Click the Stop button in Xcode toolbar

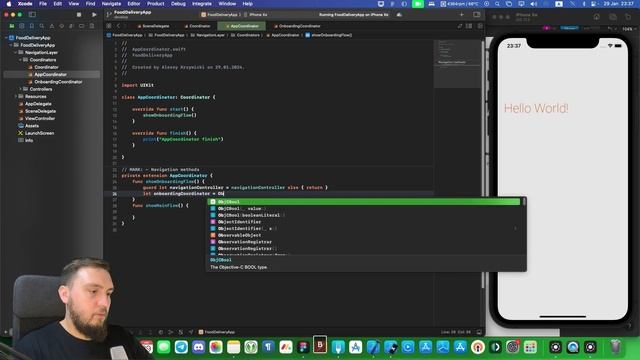(79, 15)
